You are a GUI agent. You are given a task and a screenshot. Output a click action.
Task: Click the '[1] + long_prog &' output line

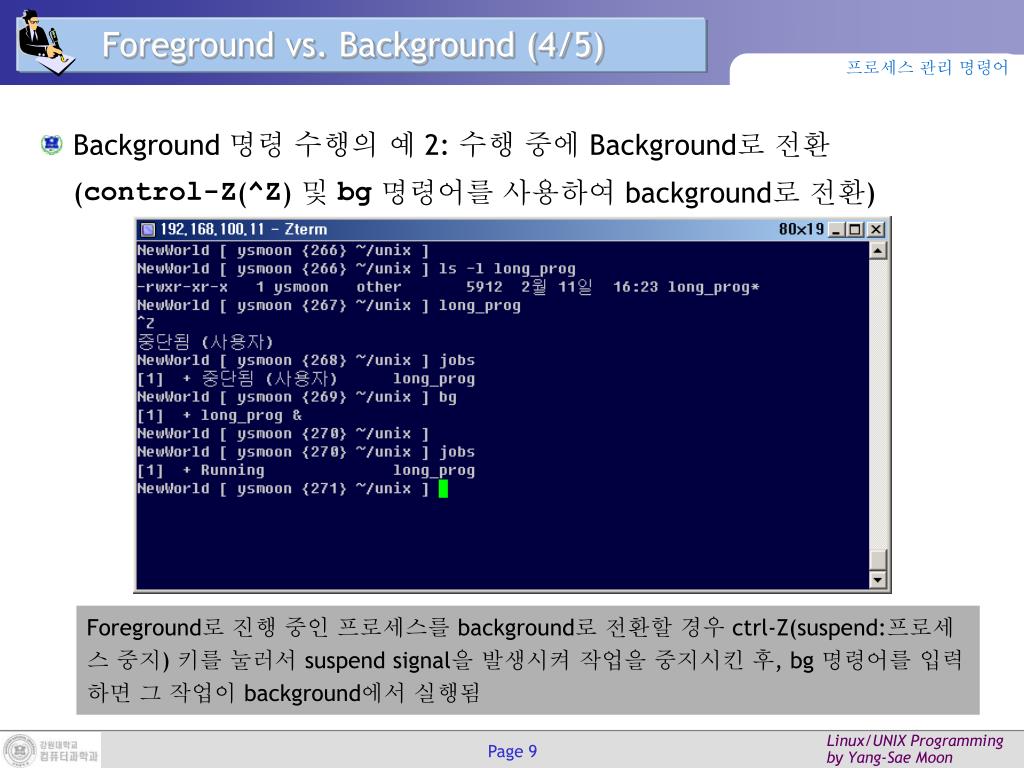[x=219, y=415]
